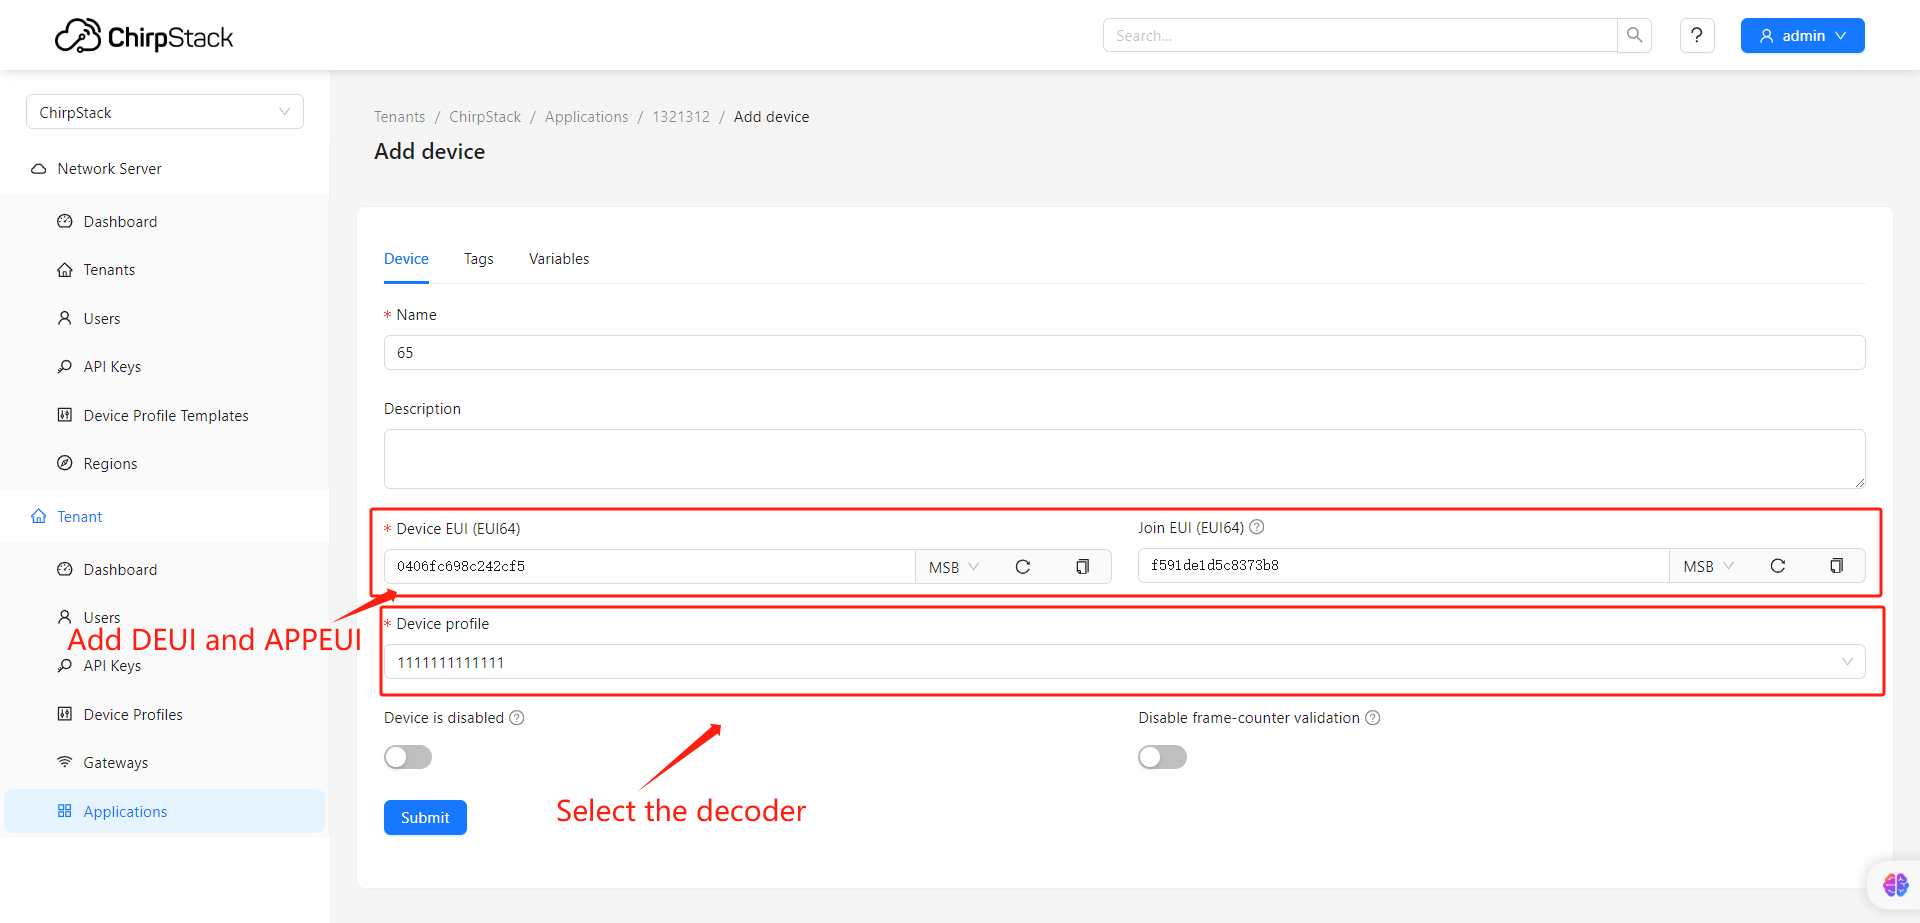Click the ChirpStack logo
Screen dimensions: 1920x923
[144, 37]
